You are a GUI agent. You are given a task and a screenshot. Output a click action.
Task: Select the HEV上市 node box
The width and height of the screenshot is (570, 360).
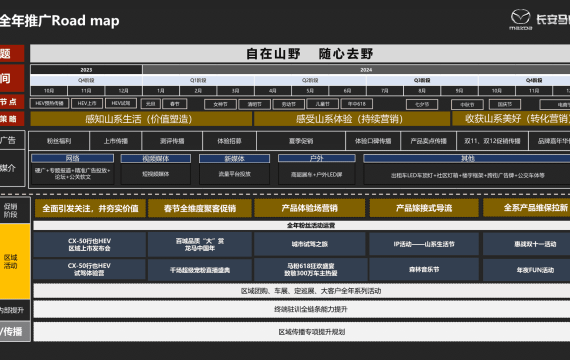click(87, 103)
